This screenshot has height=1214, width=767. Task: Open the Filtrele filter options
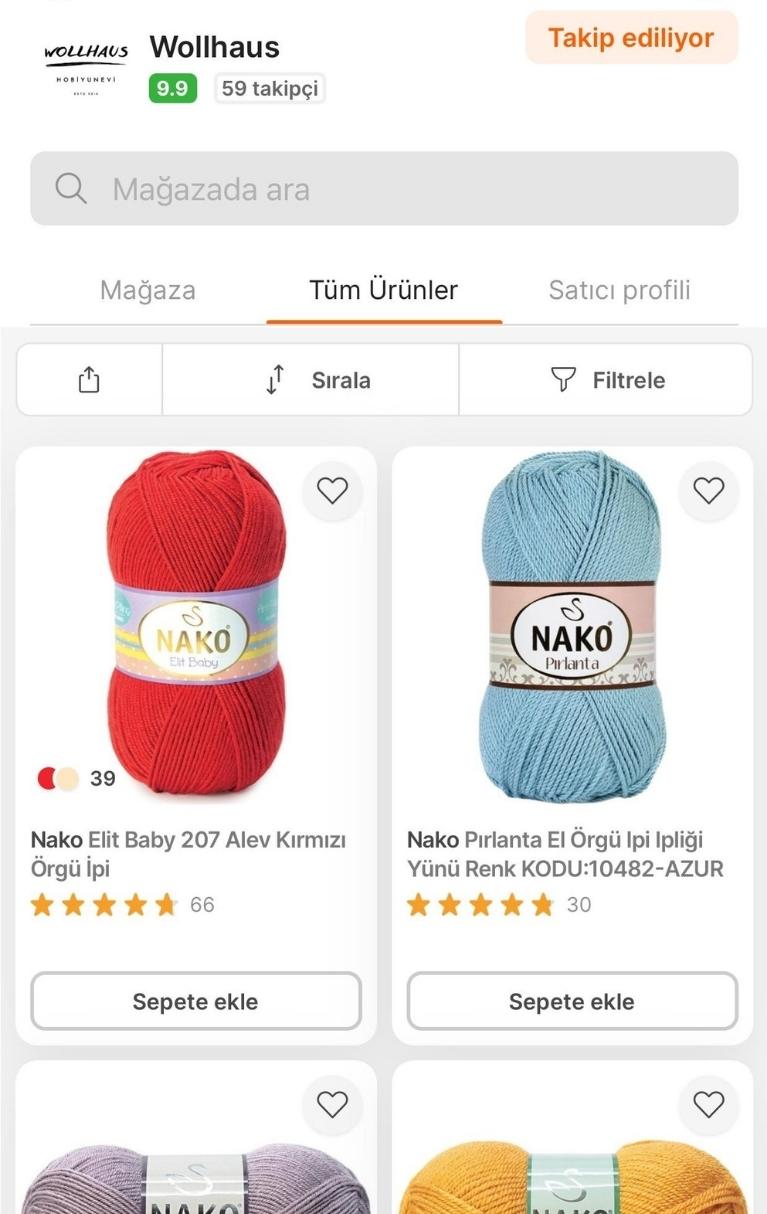[606, 380]
